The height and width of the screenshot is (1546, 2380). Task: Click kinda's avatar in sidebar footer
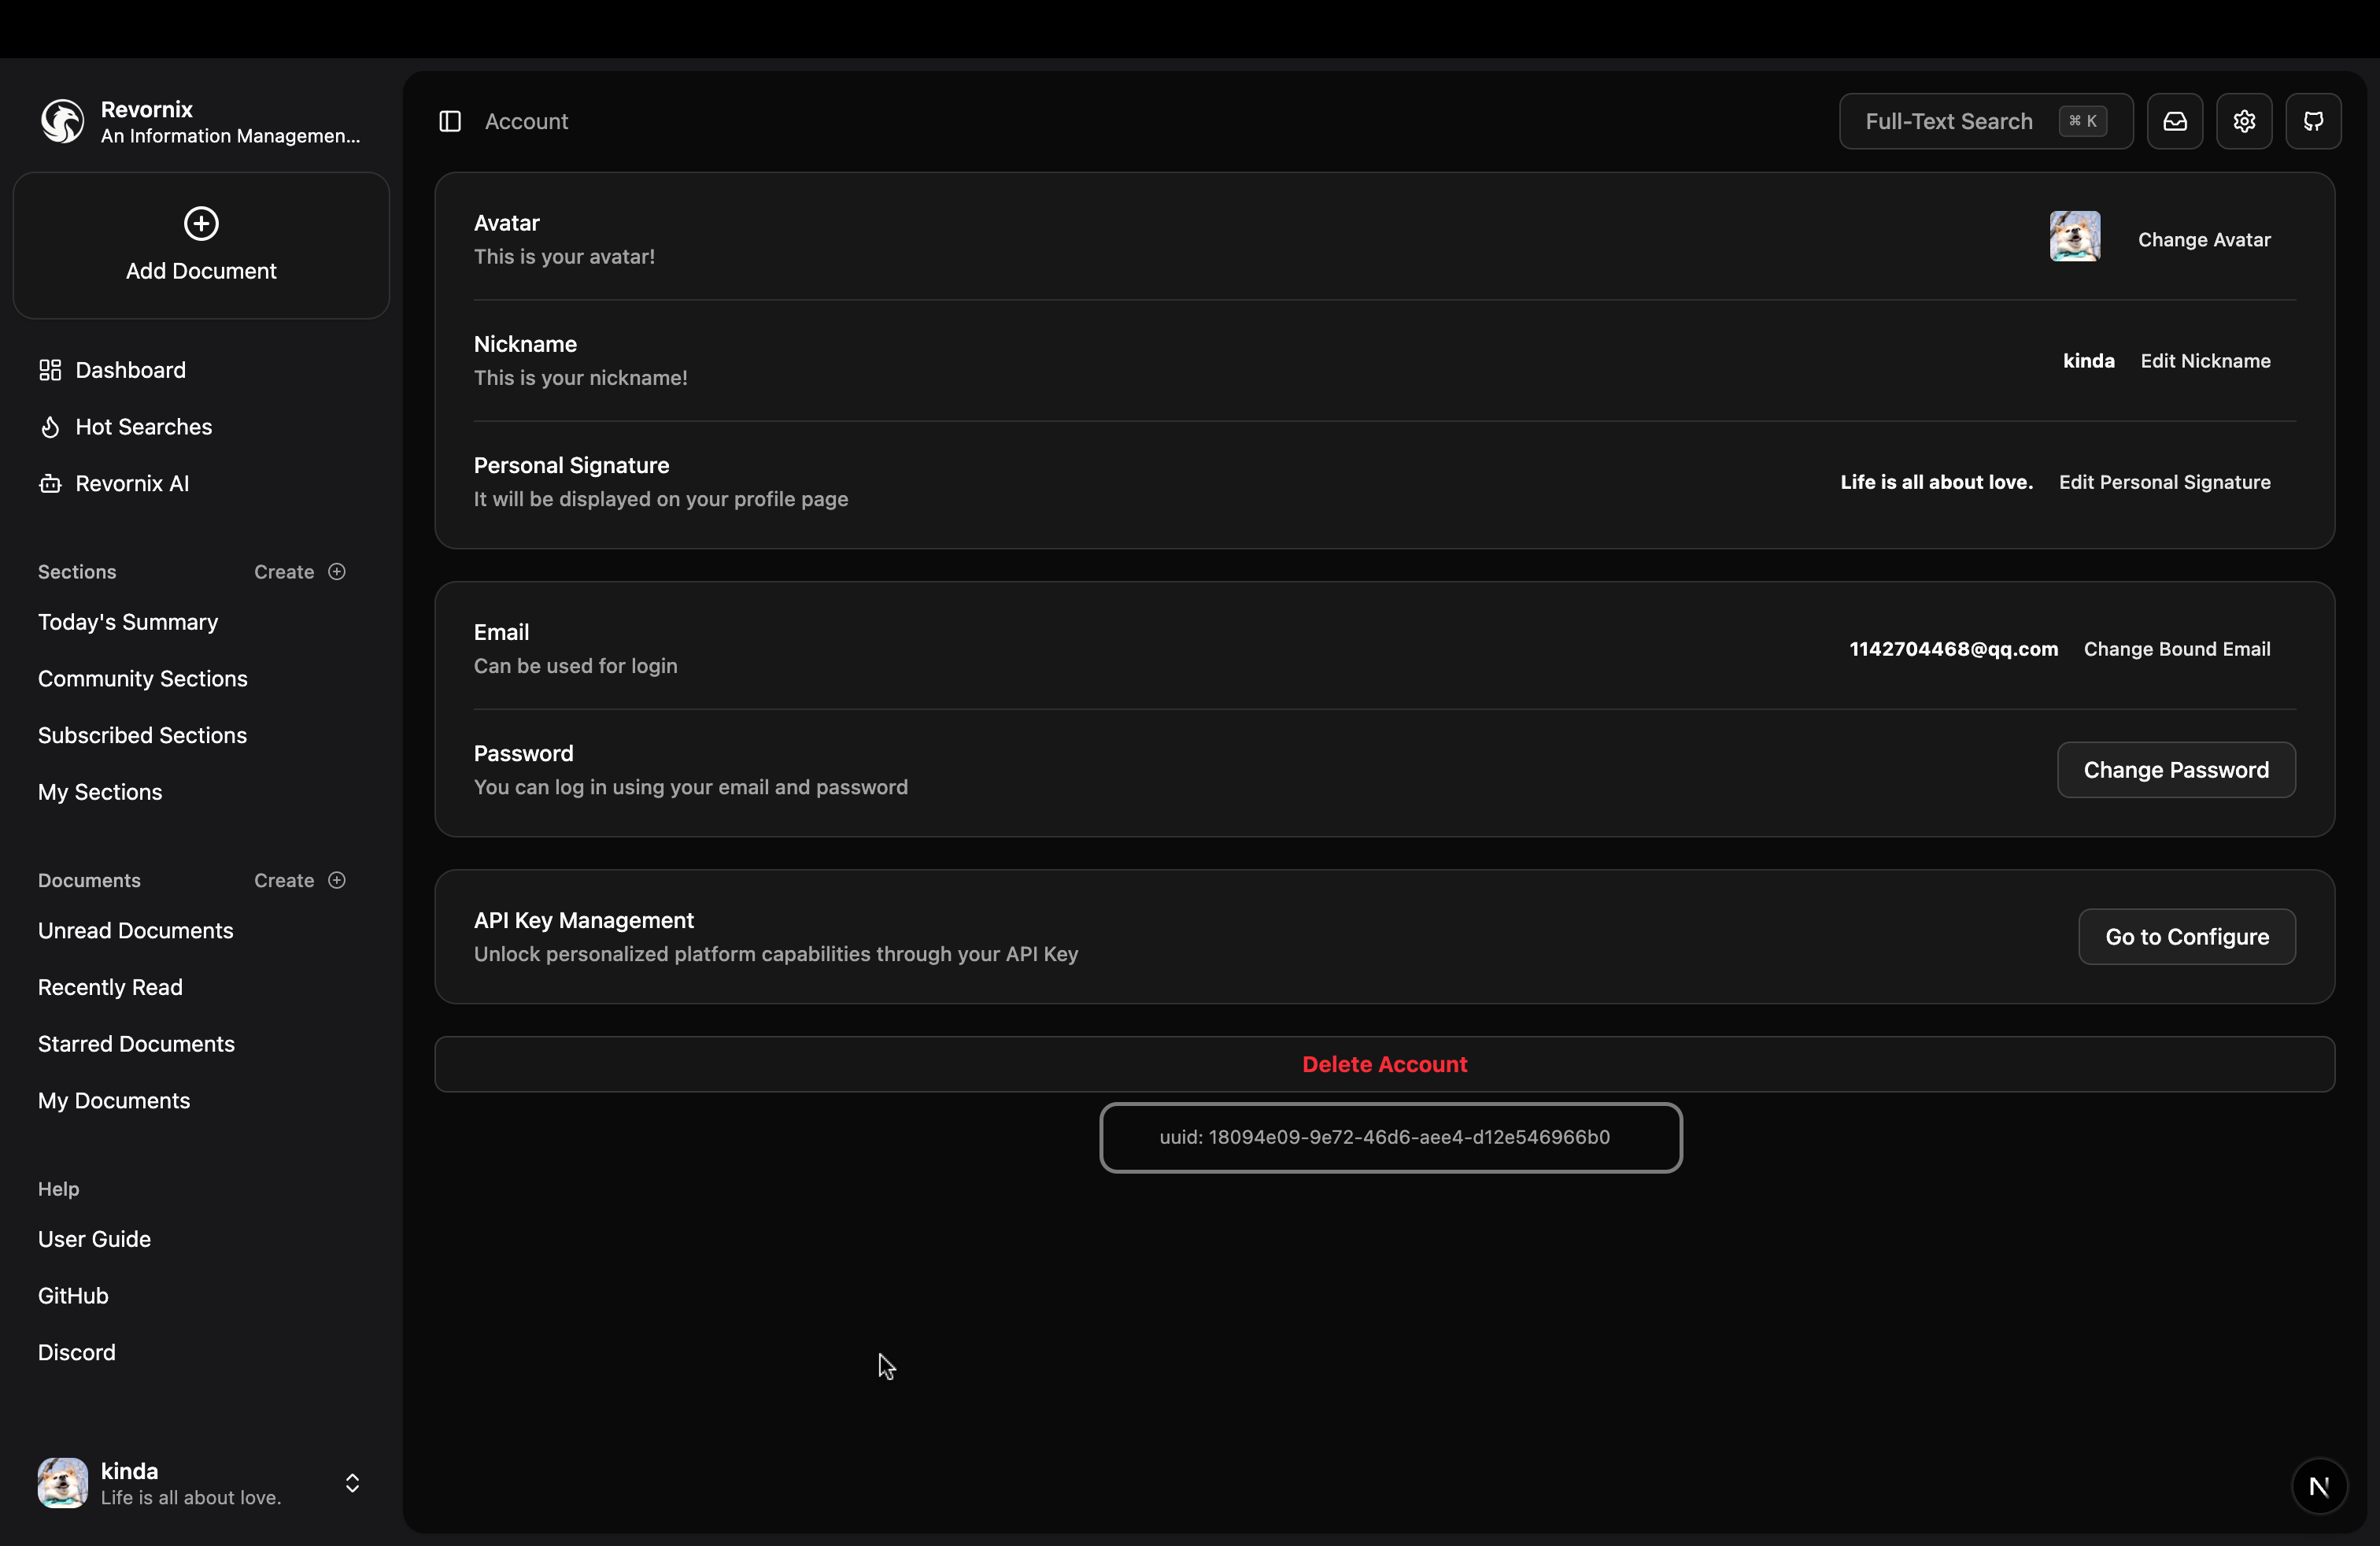coord(62,1482)
